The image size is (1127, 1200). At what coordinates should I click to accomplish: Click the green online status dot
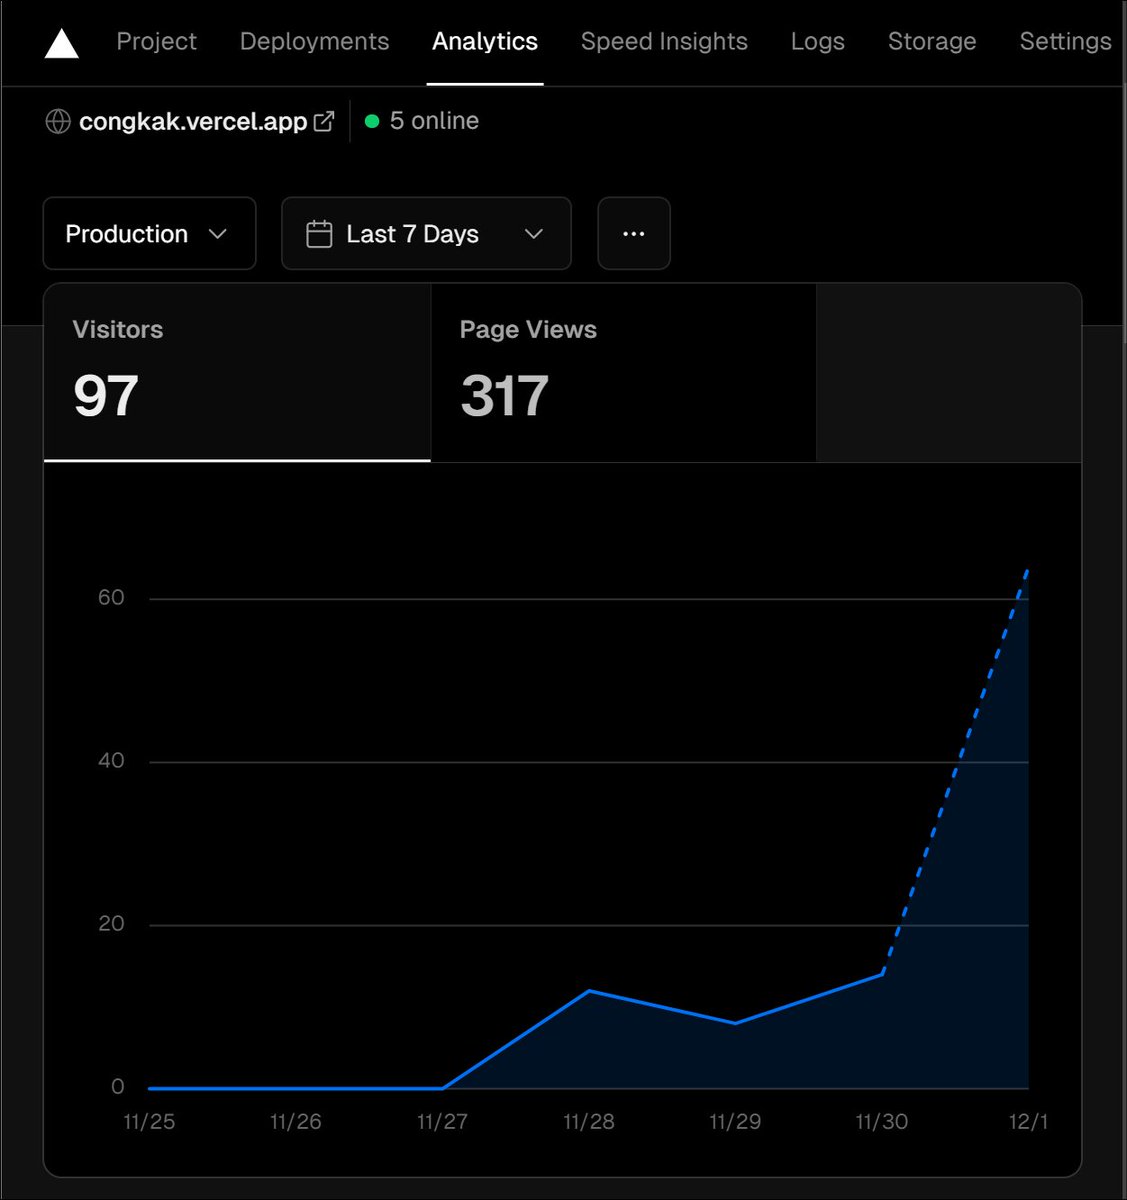pyautogui.click(x=372, y=121)
